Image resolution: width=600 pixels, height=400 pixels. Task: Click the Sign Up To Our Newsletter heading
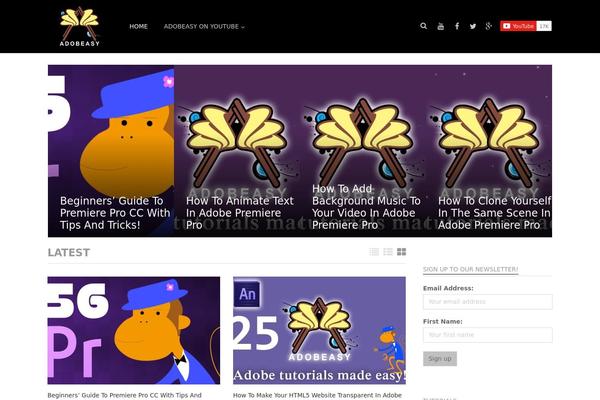(x=470, y=269)
